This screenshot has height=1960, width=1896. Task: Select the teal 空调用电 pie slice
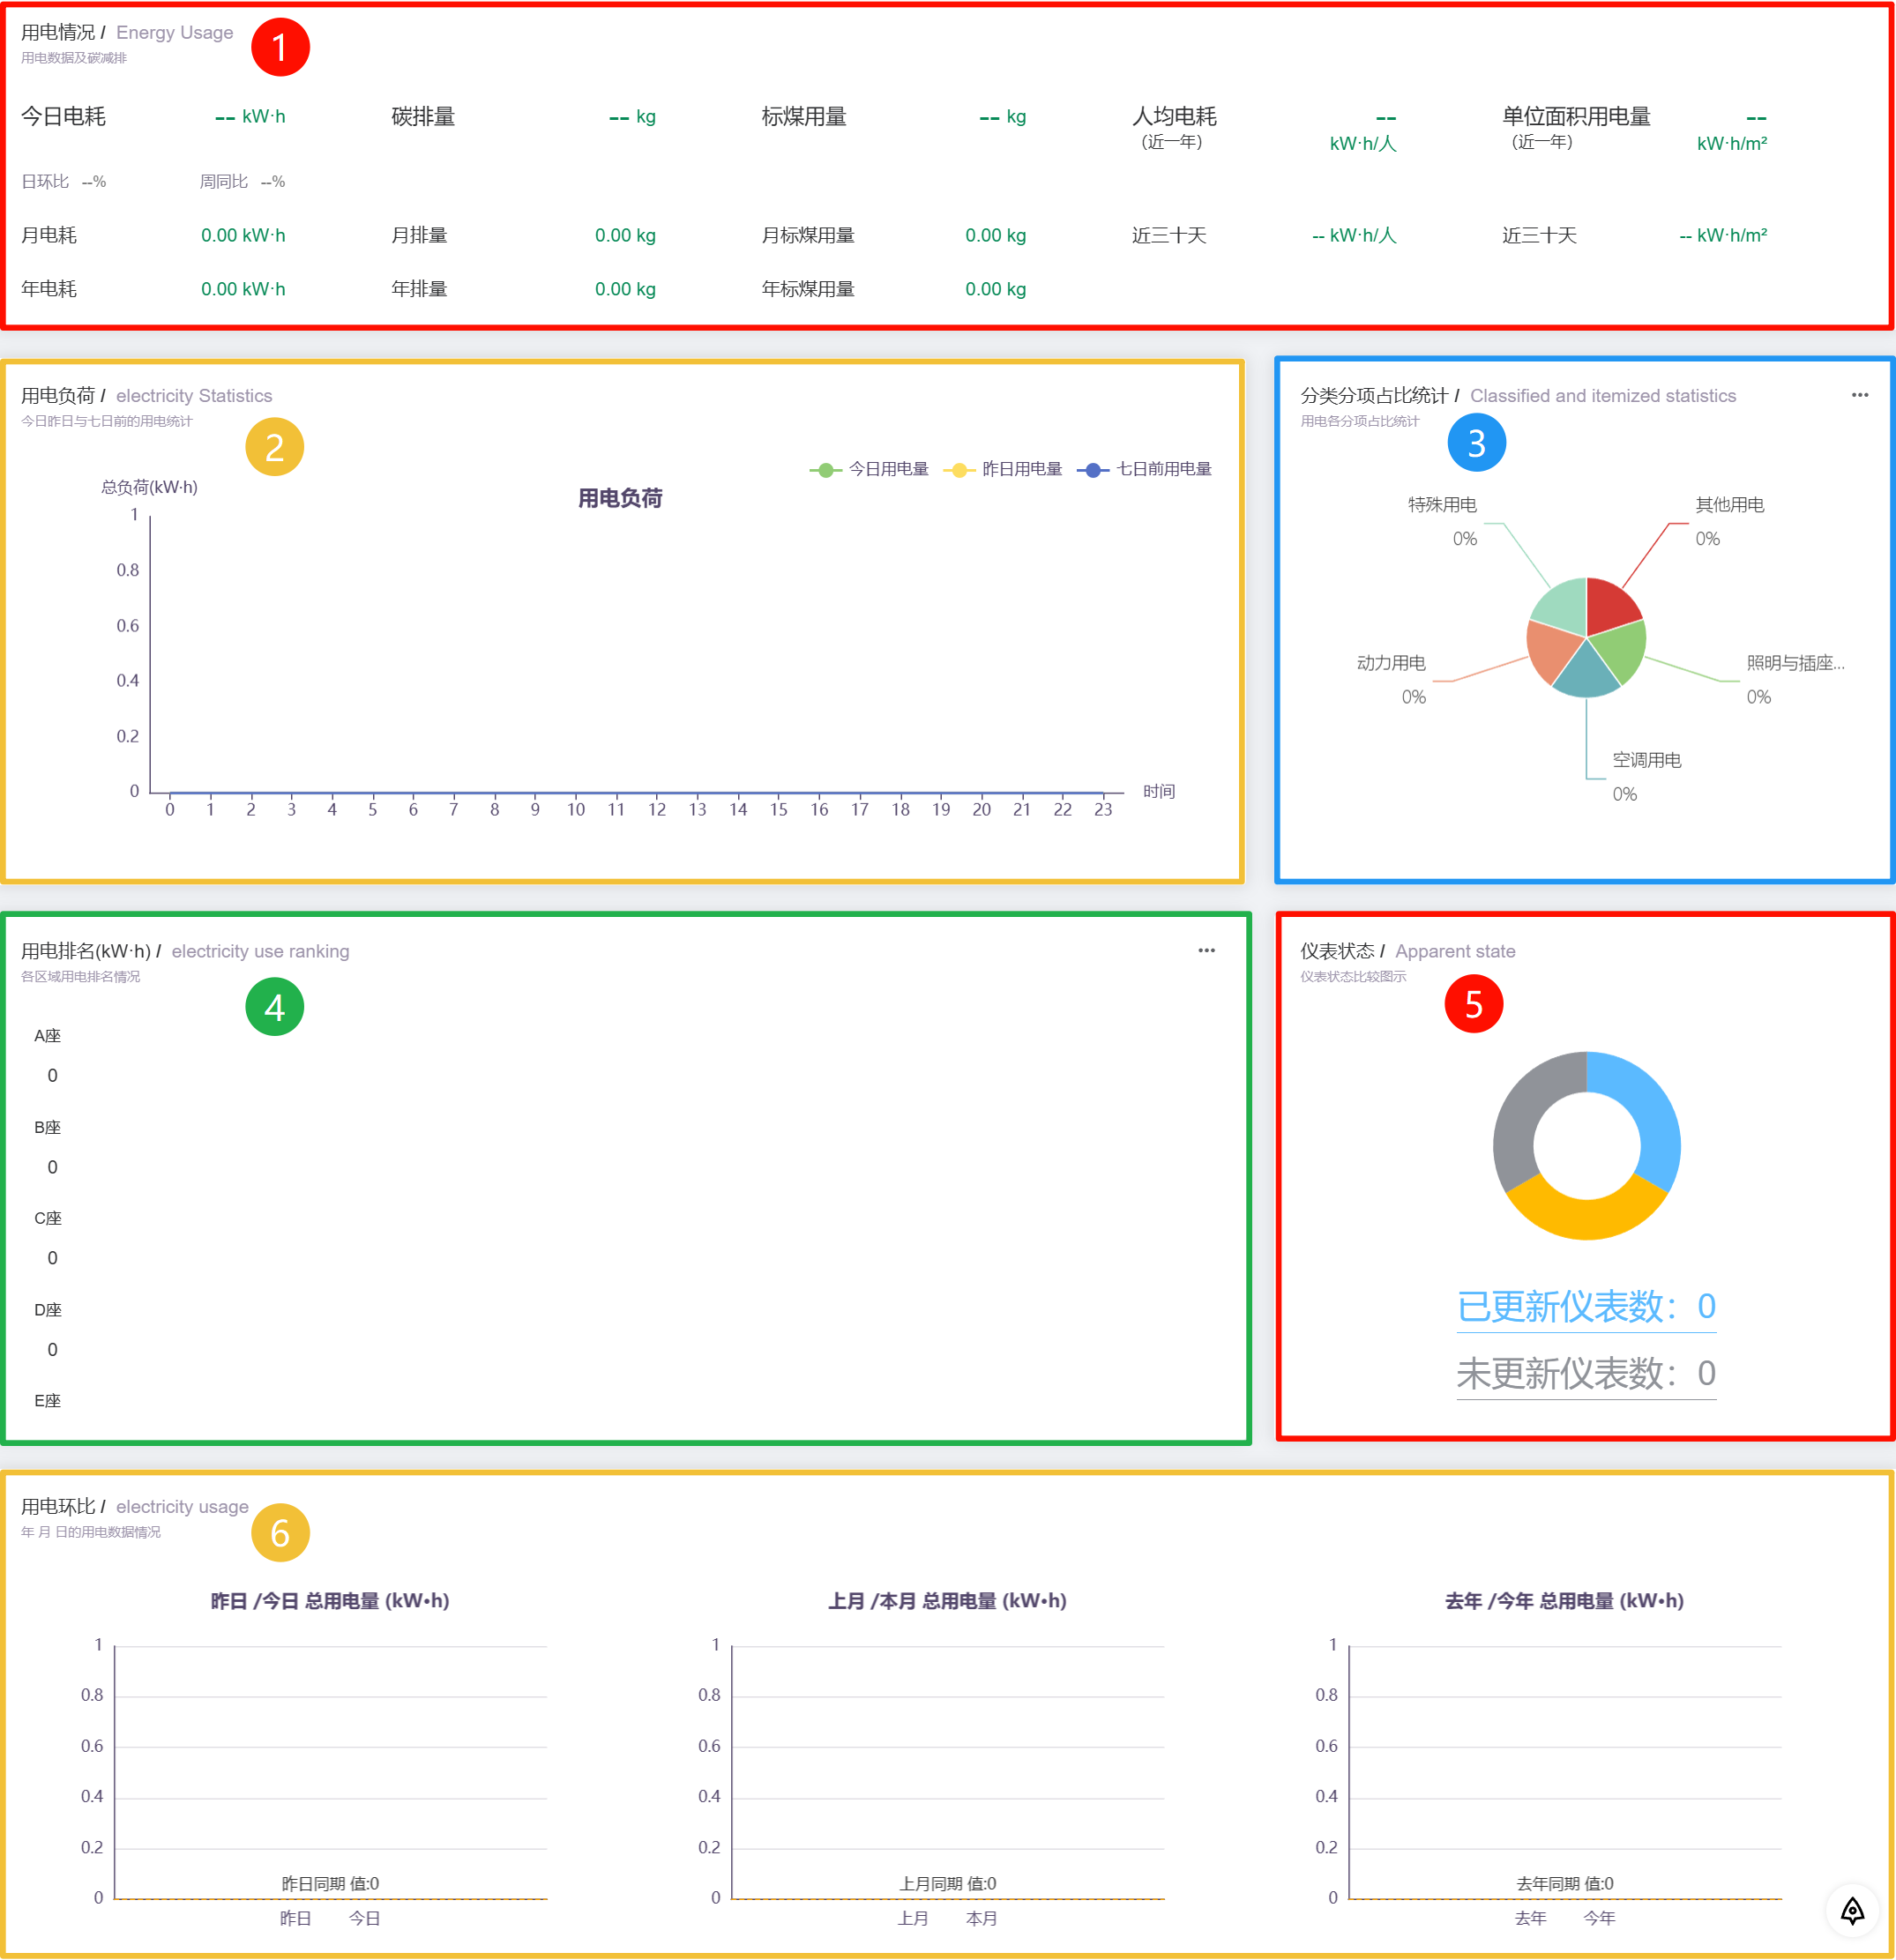(x=1587, y=674)
